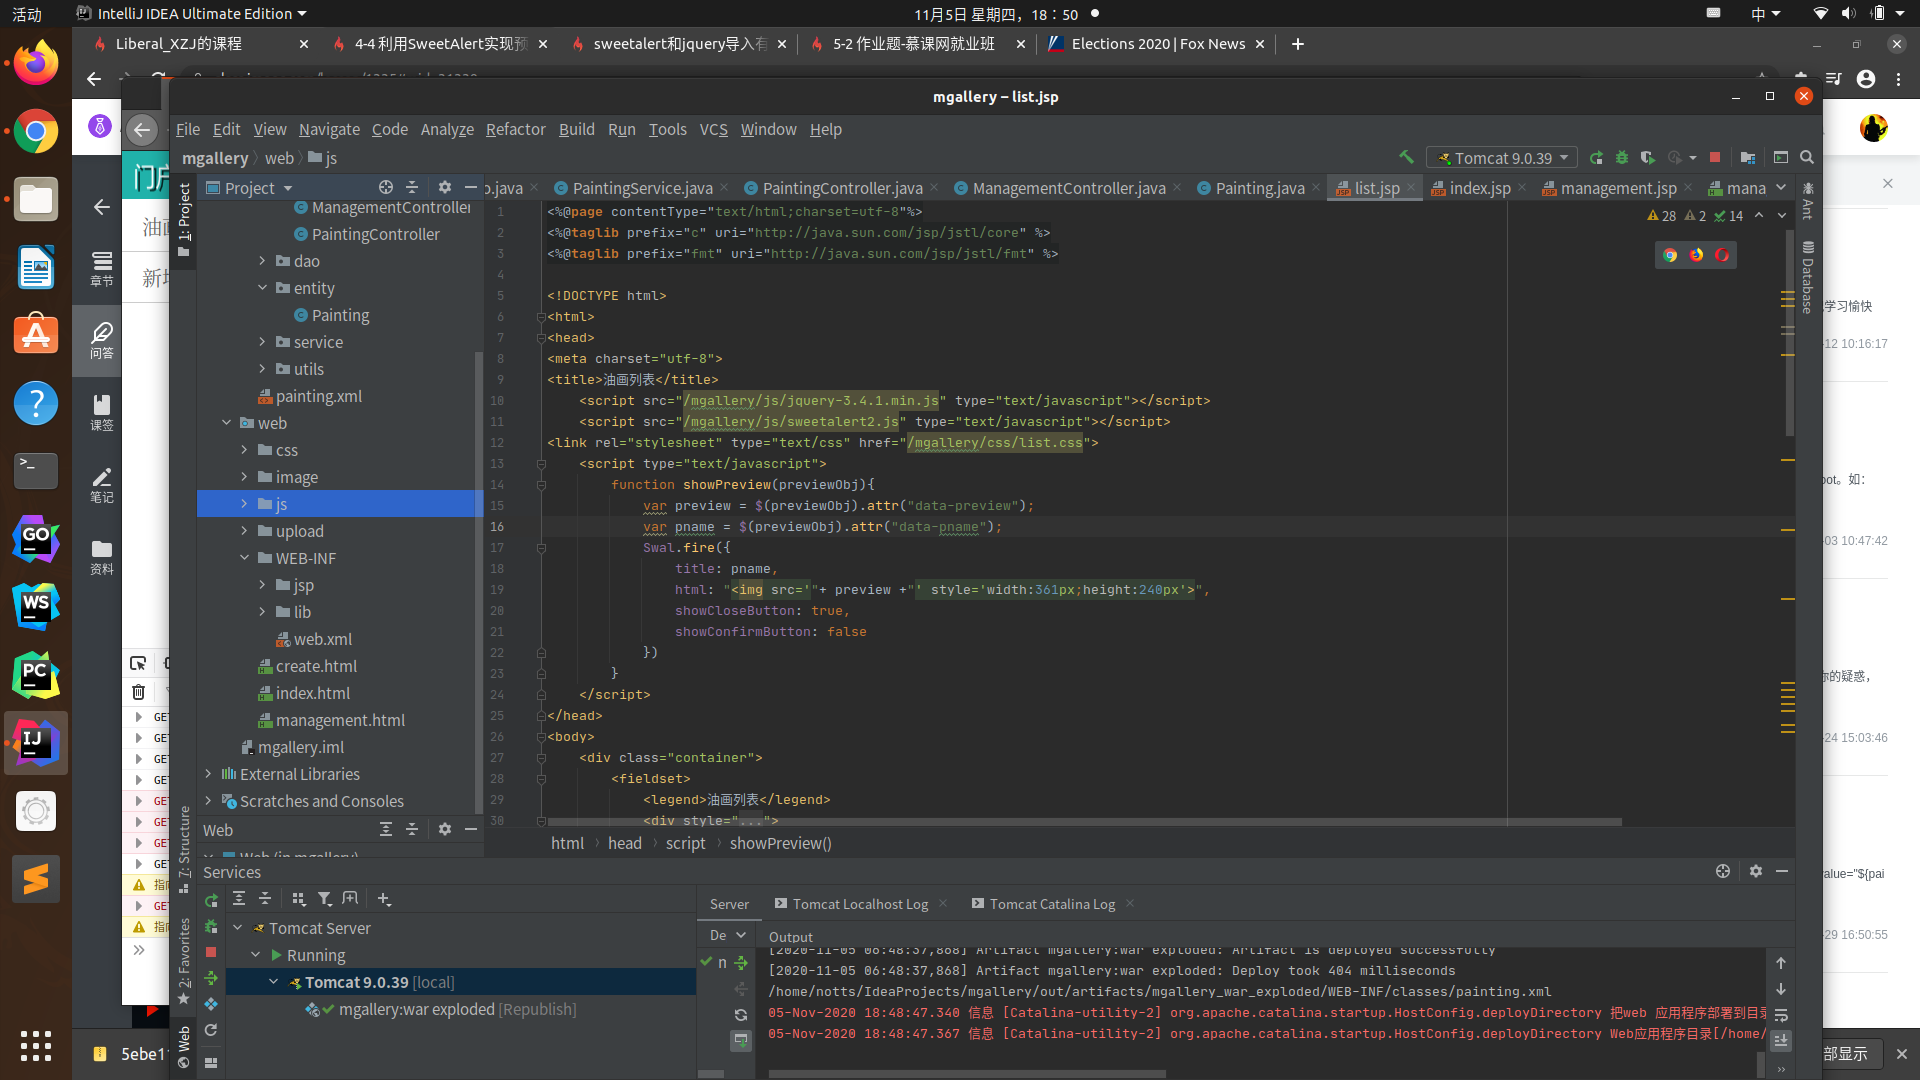Click the green Debug bug icon in the toolbar

(x=1622, y=158)
